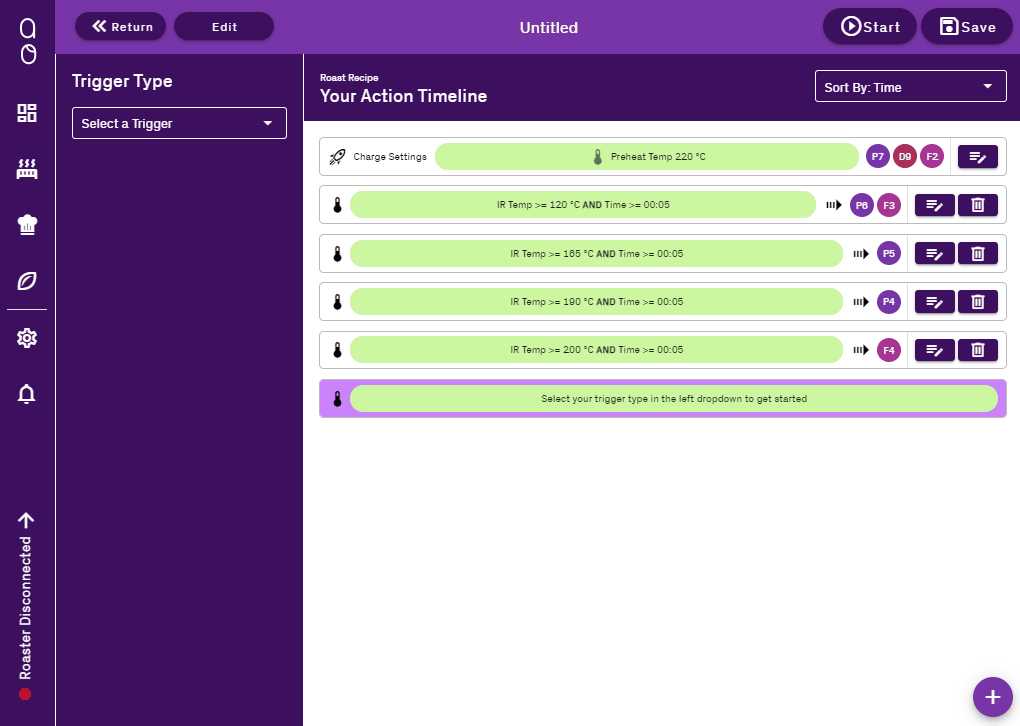The image size is (1020, 726).
Task: Delete the IR Temp >= 120 °C trigger
Action: pyautogui.click(x=977, y=205)
